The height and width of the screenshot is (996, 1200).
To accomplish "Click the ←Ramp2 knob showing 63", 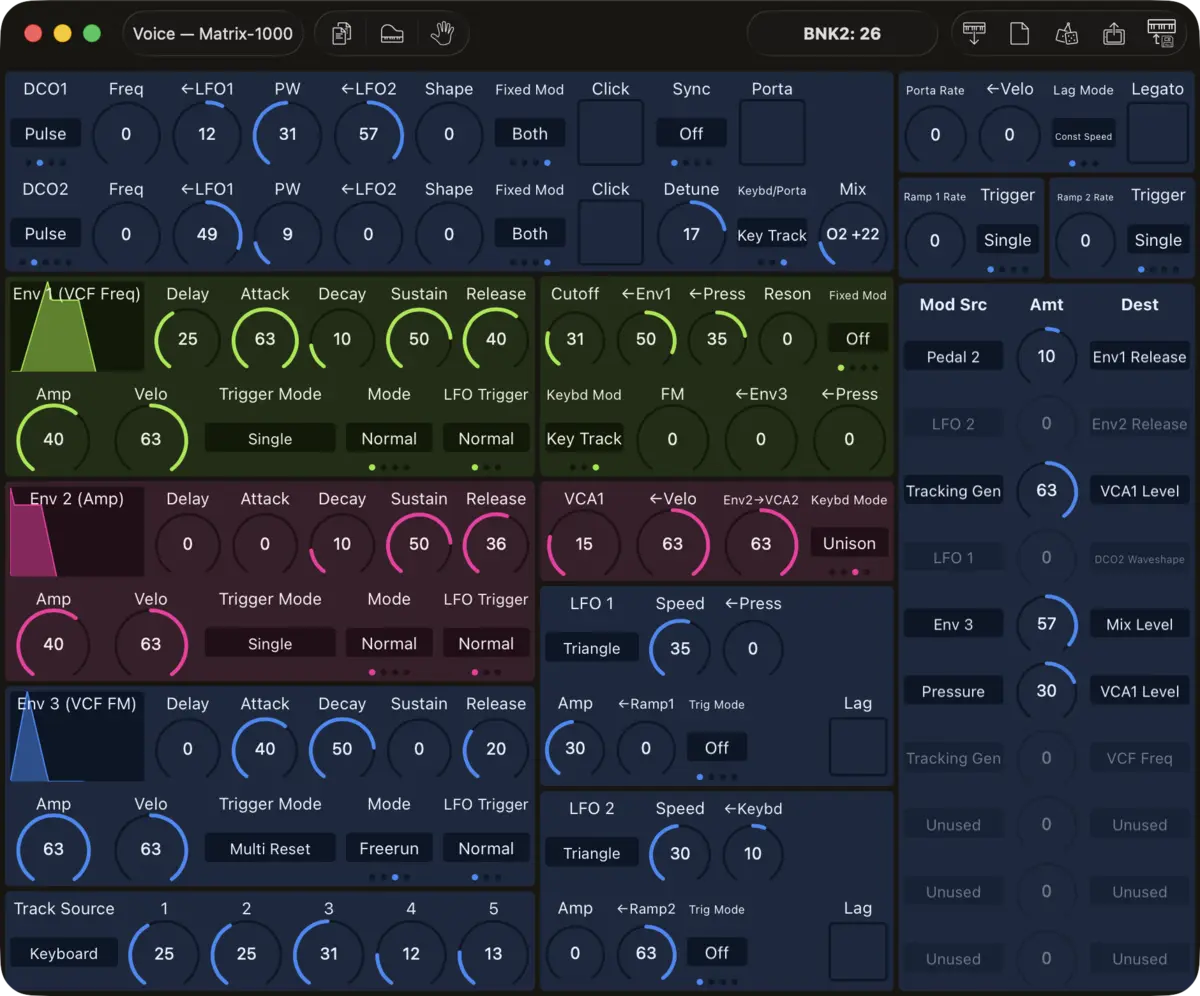I will pos(646,953).
